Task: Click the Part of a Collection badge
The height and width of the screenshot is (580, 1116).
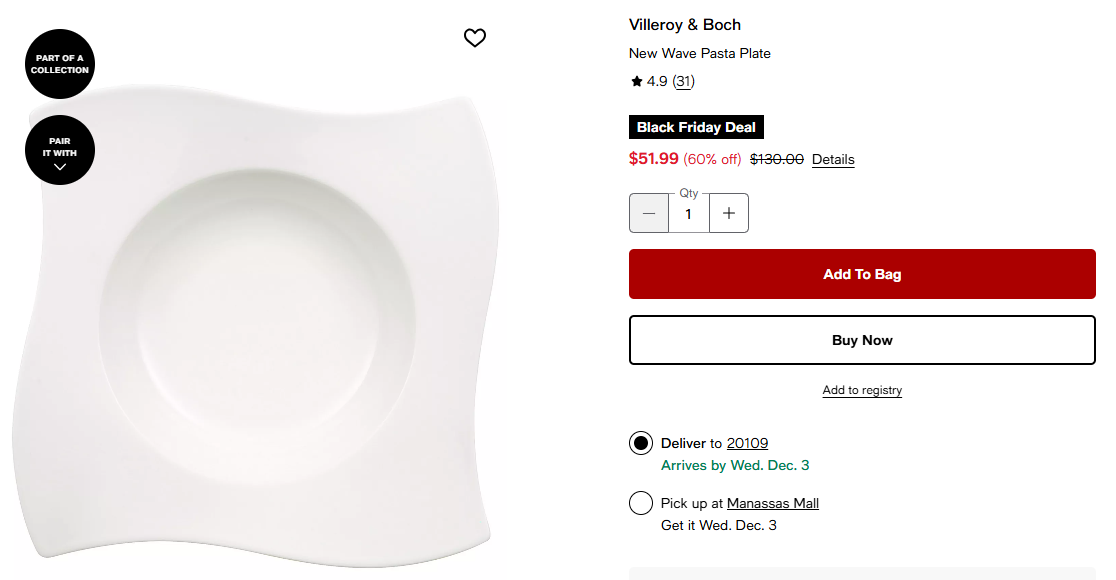Action: click(x=60, y=64)
